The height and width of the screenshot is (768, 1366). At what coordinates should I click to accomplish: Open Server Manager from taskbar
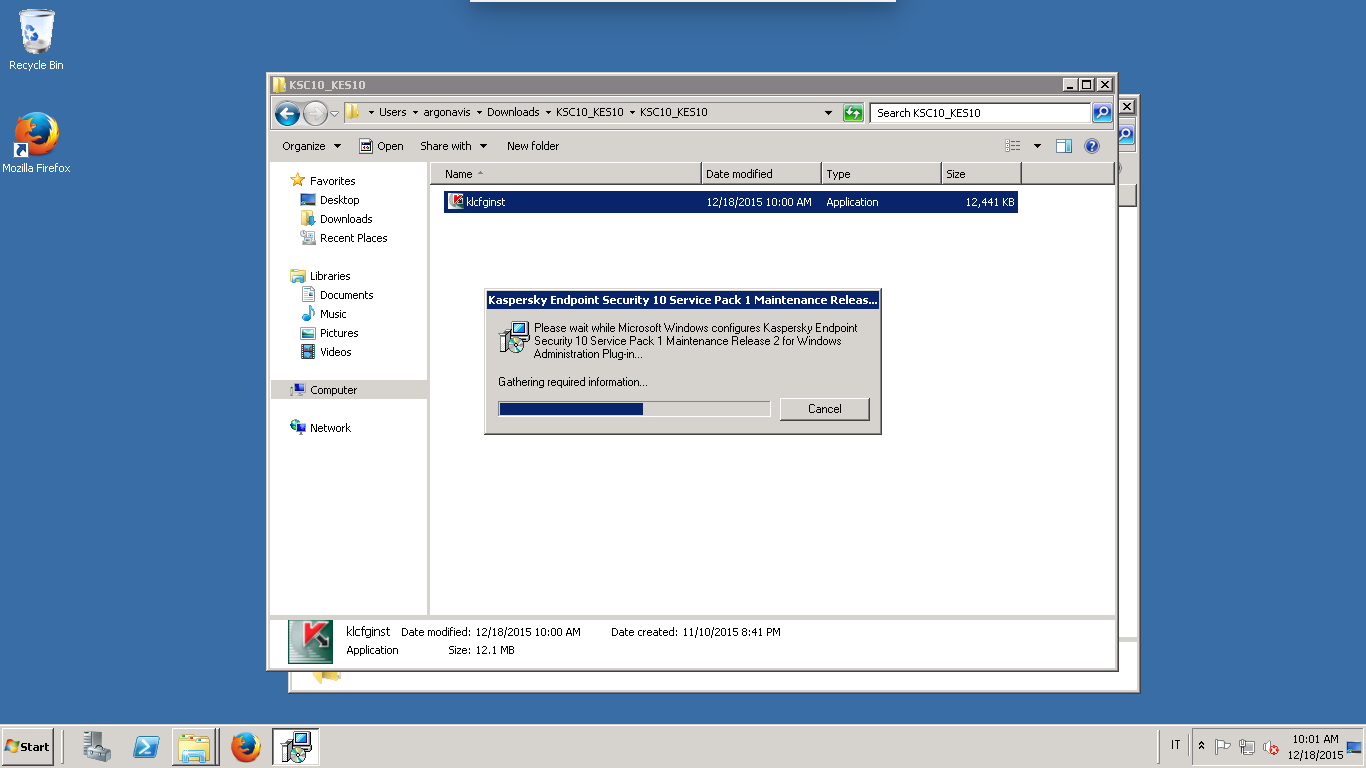coord(97,746)
